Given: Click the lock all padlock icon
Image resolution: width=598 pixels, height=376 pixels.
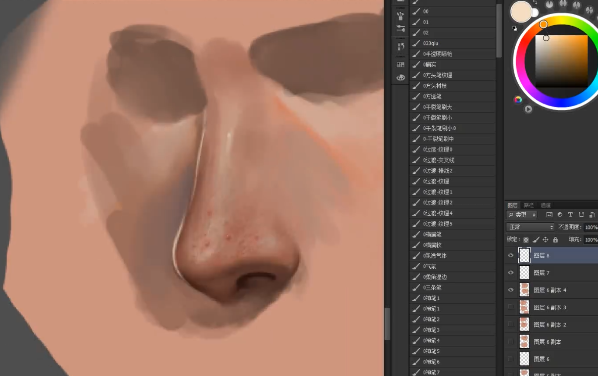Looking at the screenshot, I should [x=555, y=240].
